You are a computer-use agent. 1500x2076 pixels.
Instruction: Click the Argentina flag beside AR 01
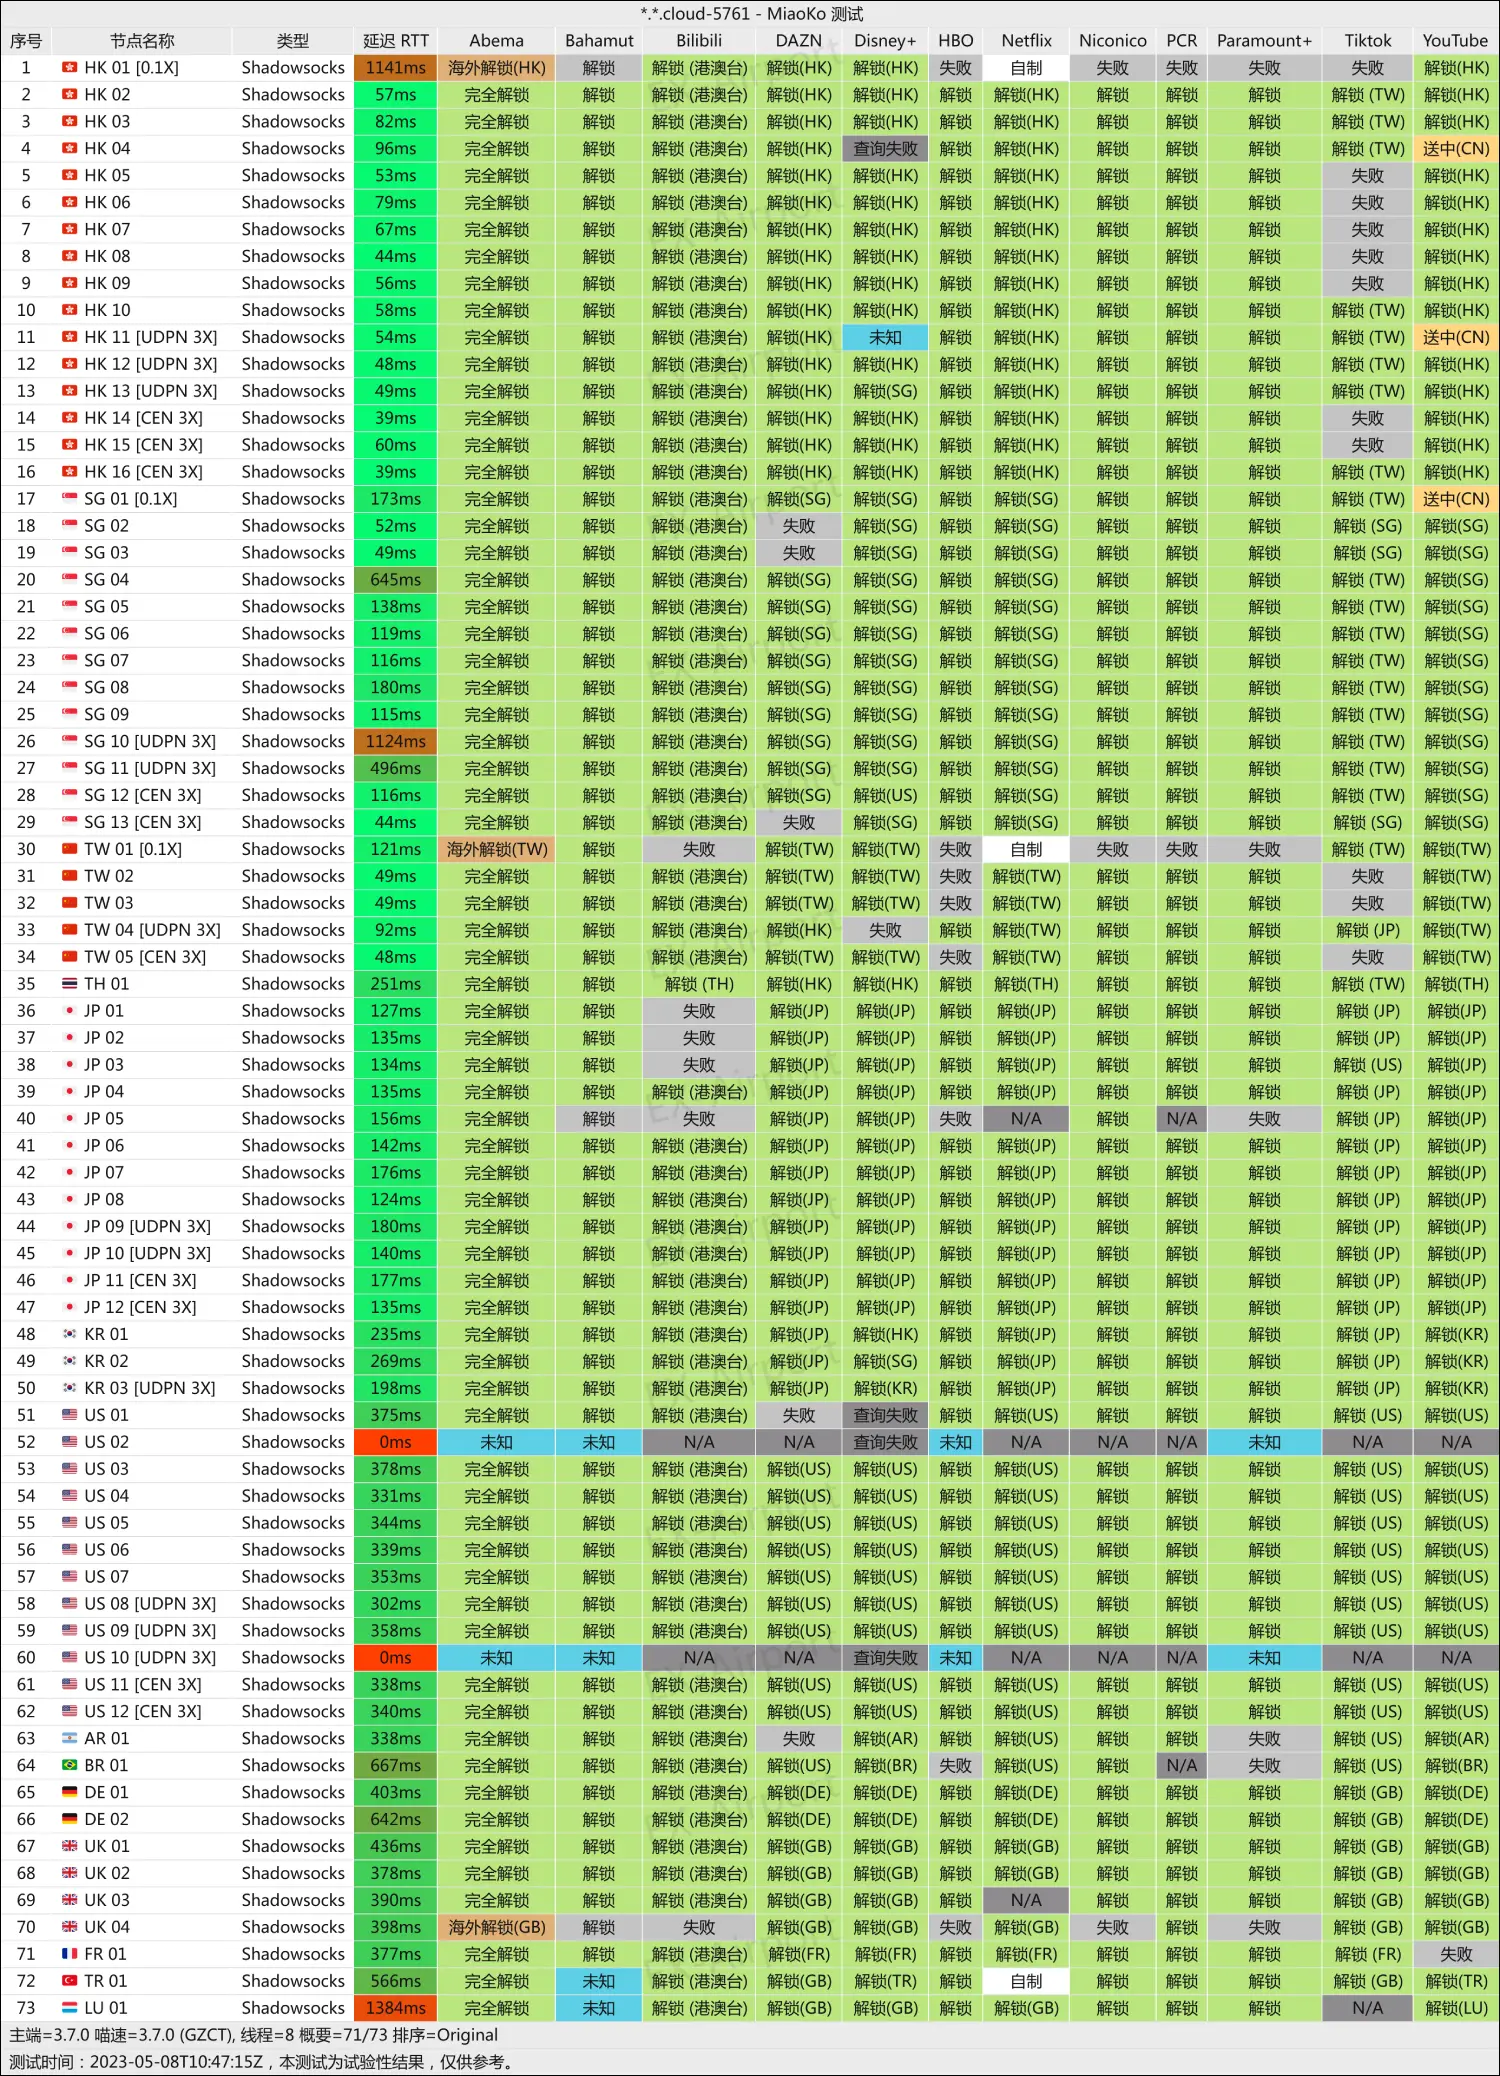coord(69,1738)
